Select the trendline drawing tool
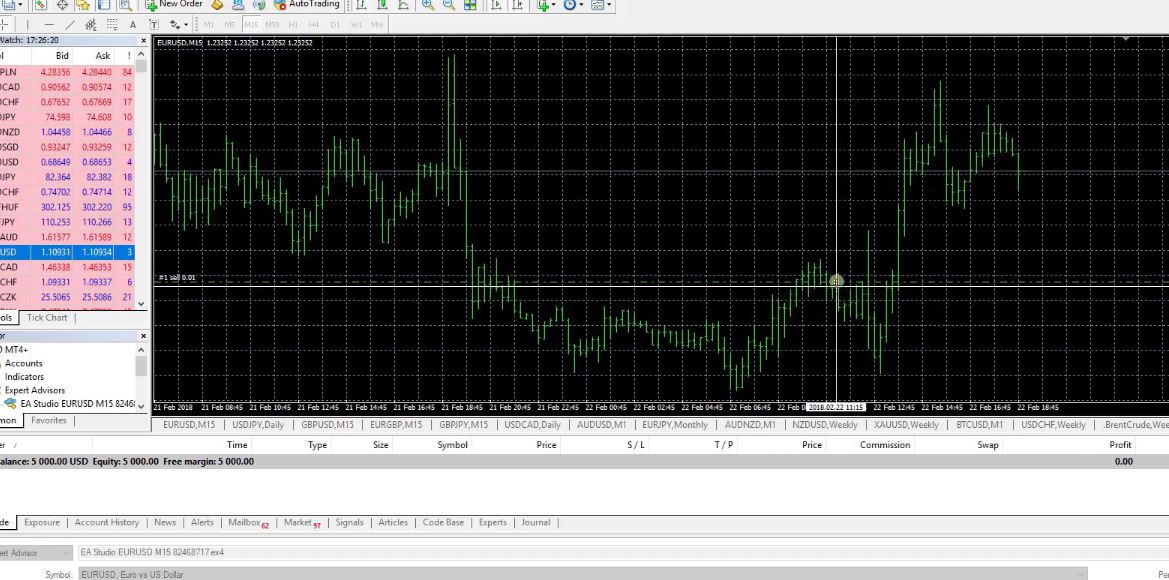The image size is (1169, 580). click(70, 24)
